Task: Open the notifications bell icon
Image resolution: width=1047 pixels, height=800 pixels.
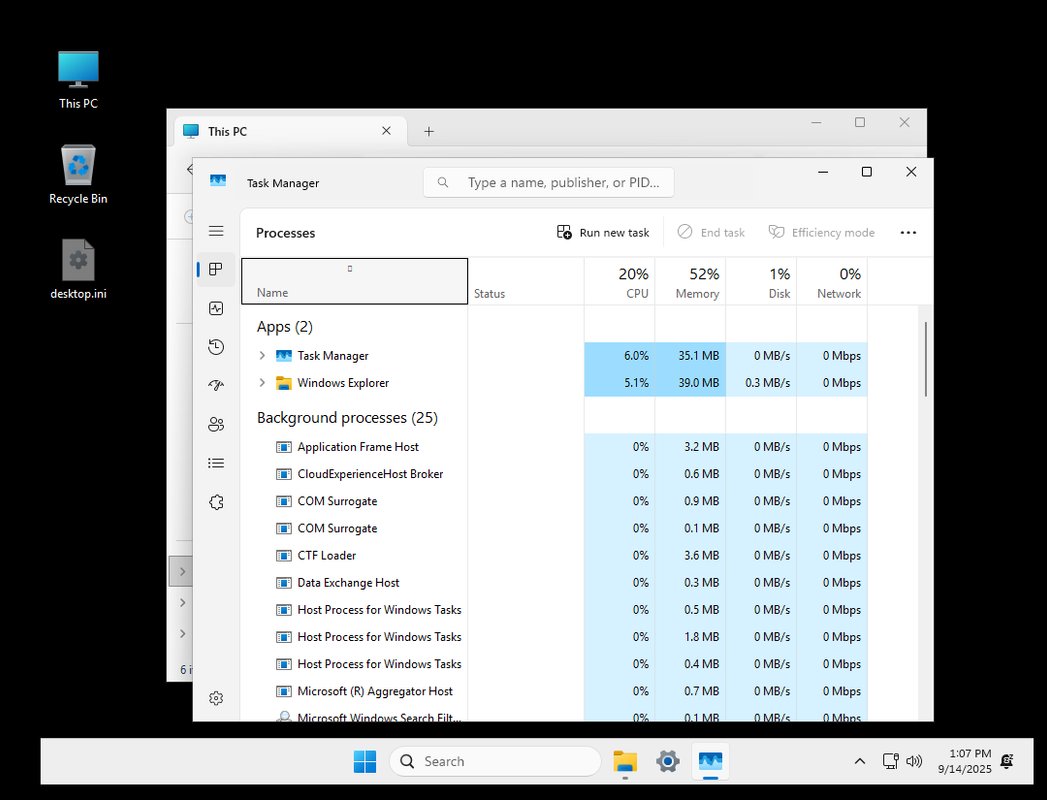Action: 1007,761
